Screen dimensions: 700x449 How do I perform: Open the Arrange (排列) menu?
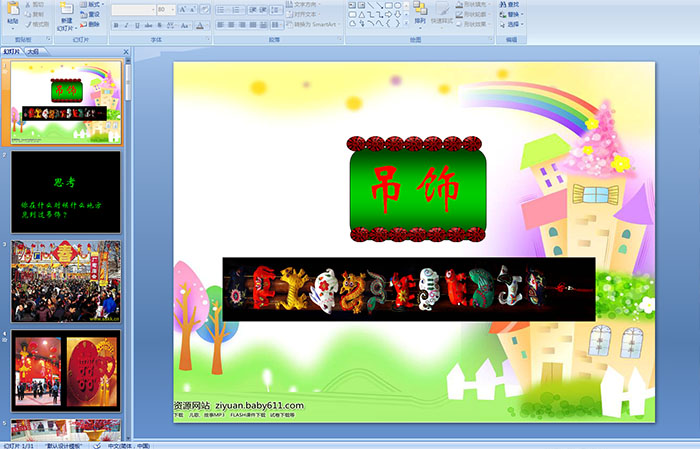(x=420, y=15)
